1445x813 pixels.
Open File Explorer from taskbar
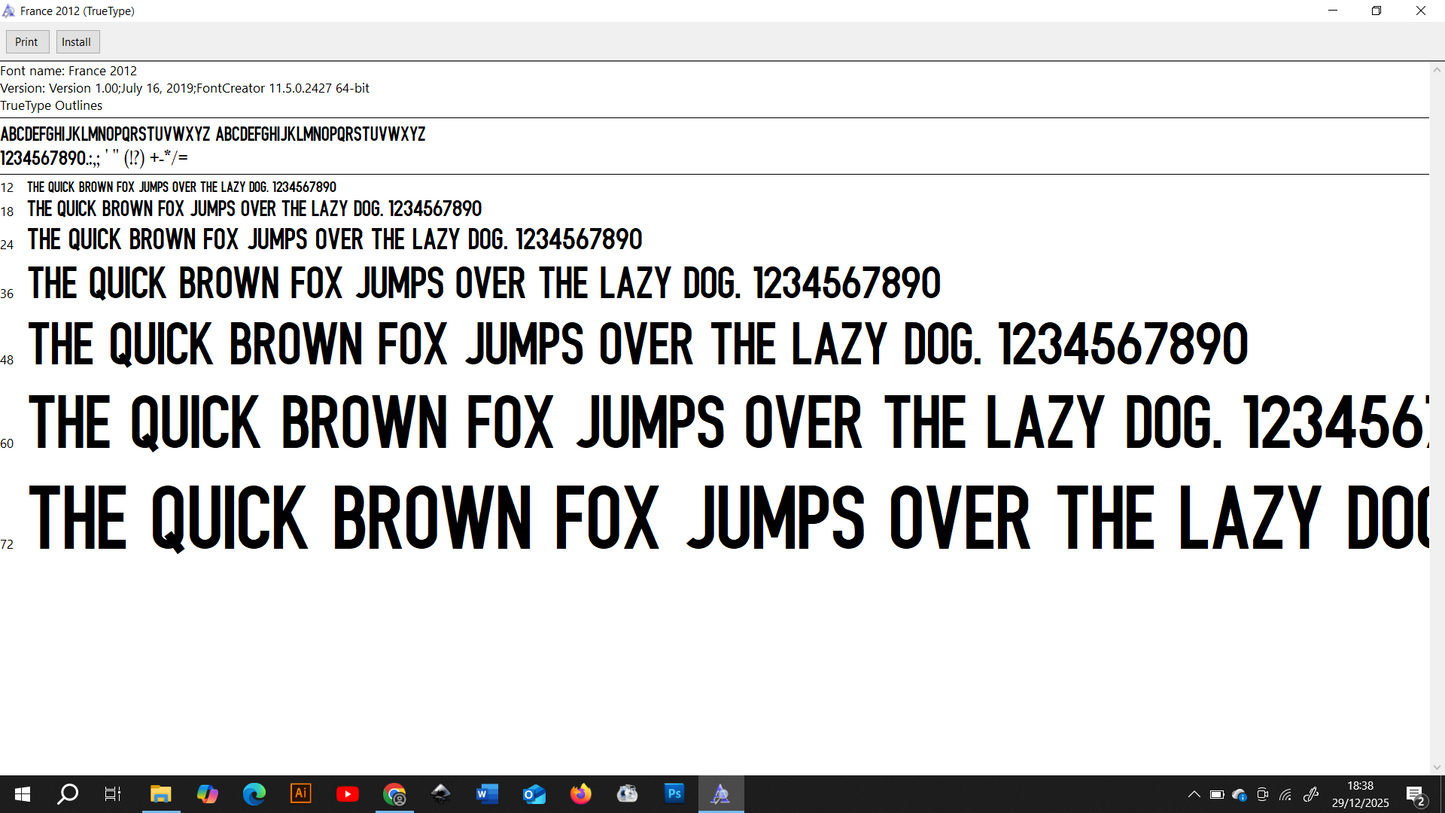(161, 794)
